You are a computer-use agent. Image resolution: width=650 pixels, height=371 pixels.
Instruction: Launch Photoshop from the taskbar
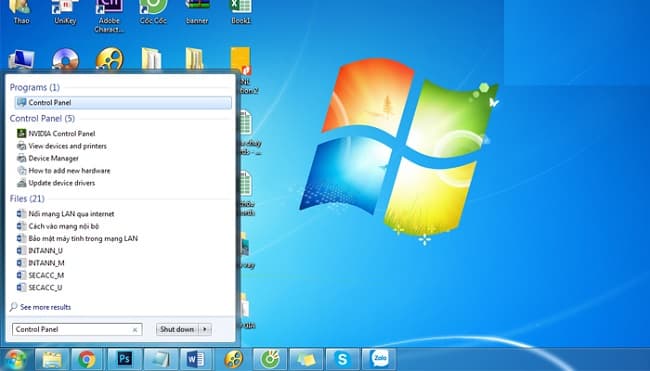(124, 359)
